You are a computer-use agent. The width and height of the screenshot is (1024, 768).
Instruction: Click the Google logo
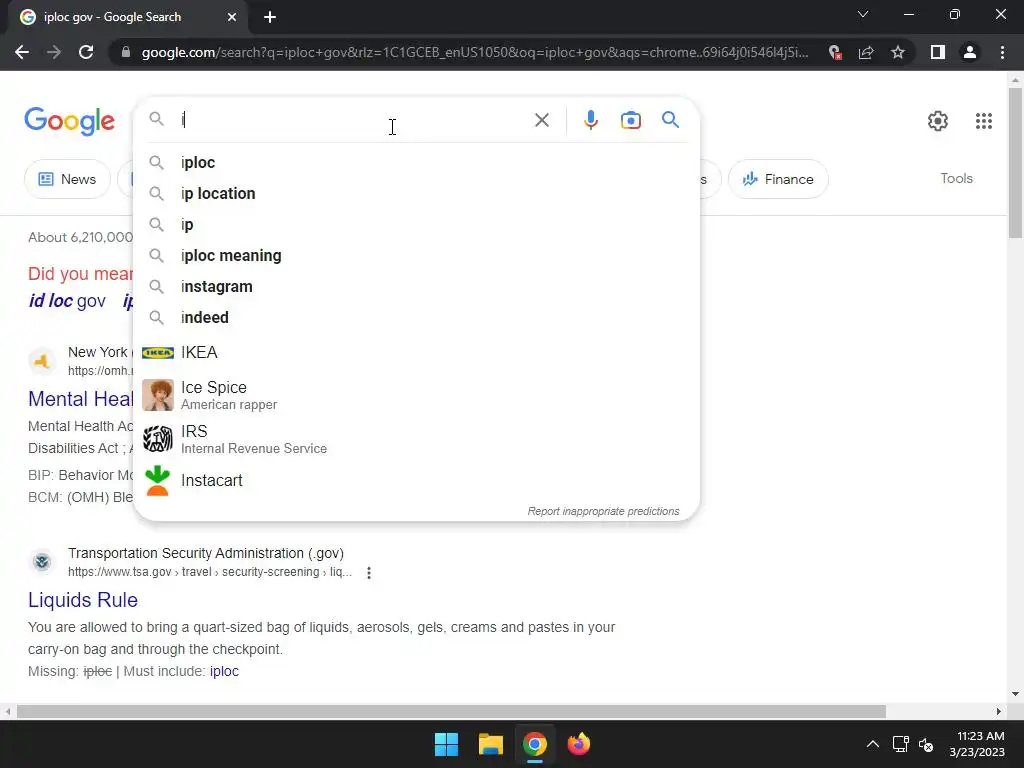click(x=69, y=121)
